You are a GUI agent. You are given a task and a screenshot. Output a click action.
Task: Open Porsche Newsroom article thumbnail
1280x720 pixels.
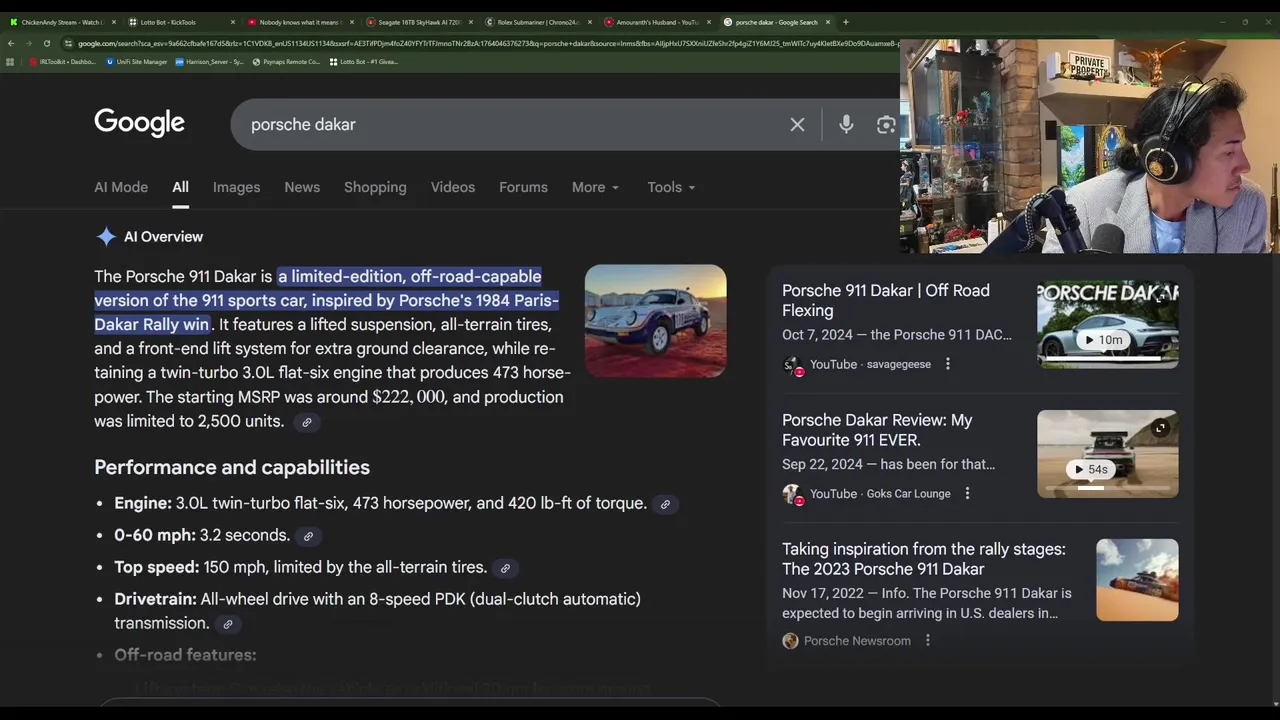(x=1137, y=580)
